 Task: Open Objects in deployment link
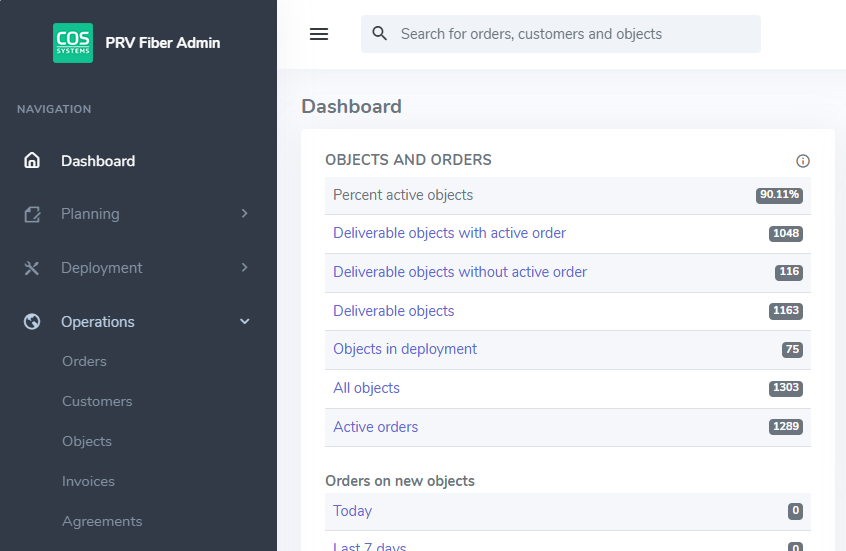point(405,349)
